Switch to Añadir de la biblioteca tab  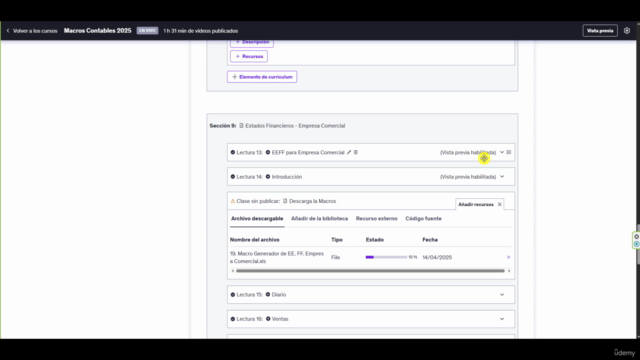(x=320, y=219)
